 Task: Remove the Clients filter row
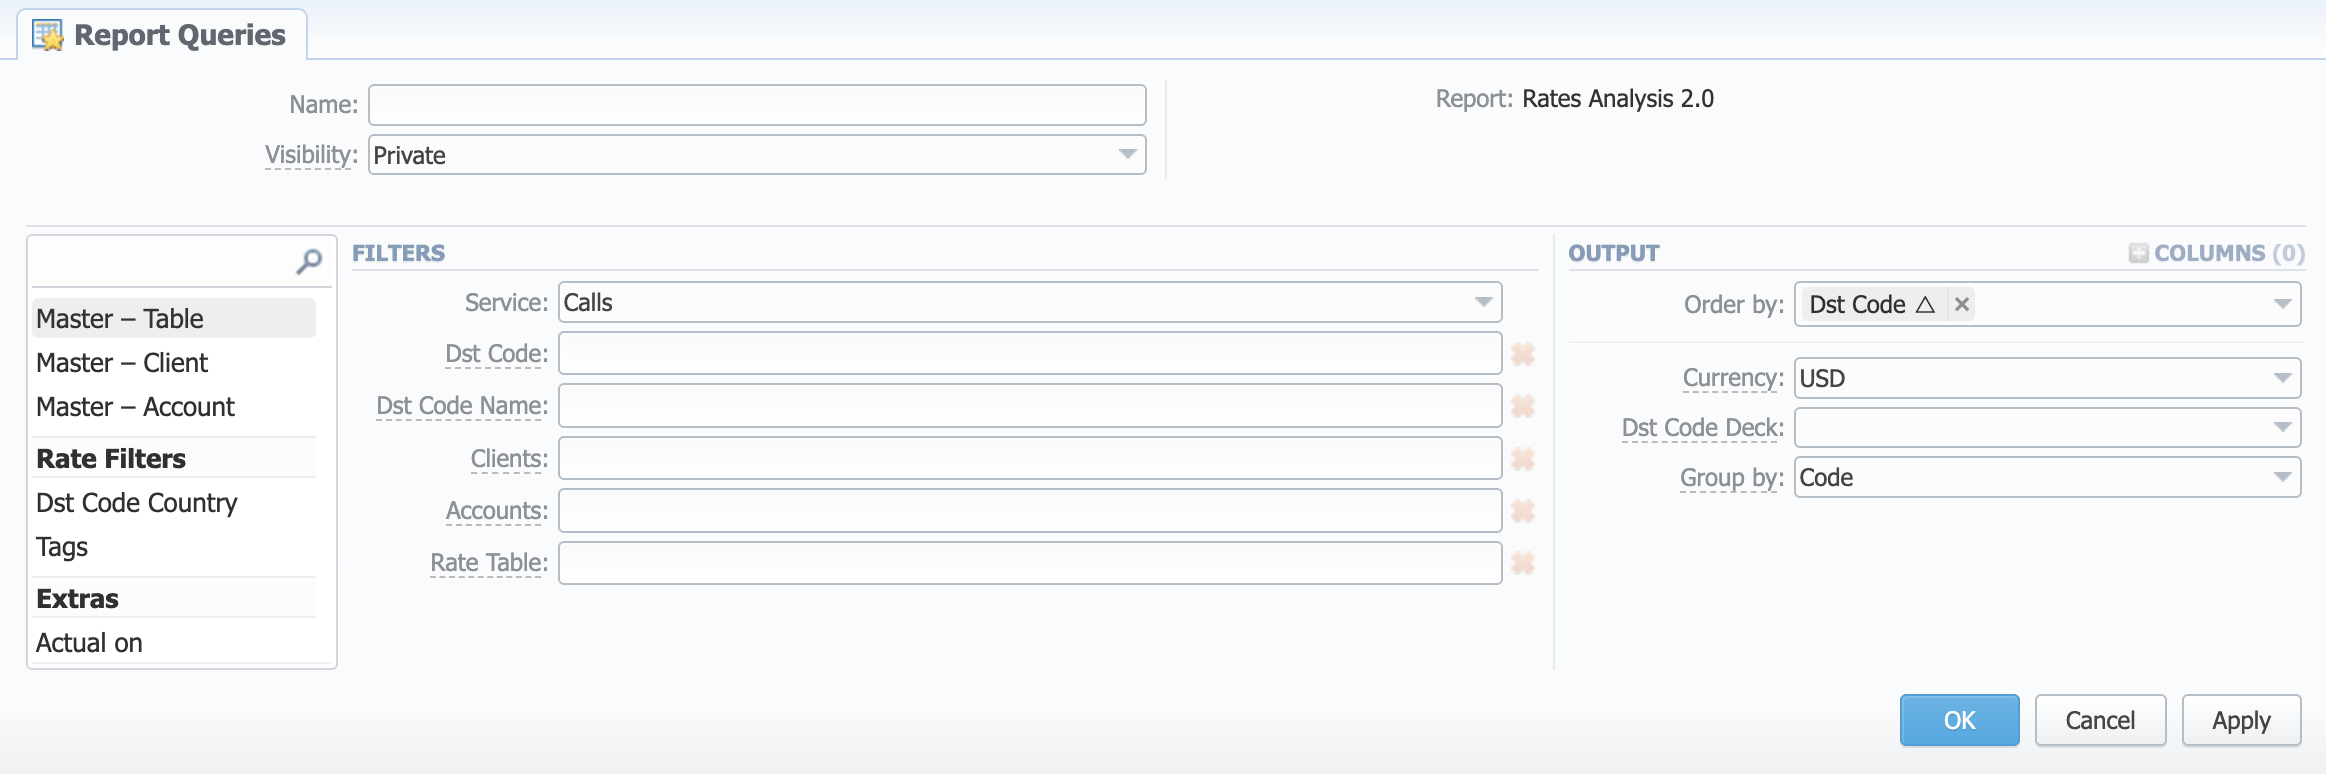click(1523, 459)
